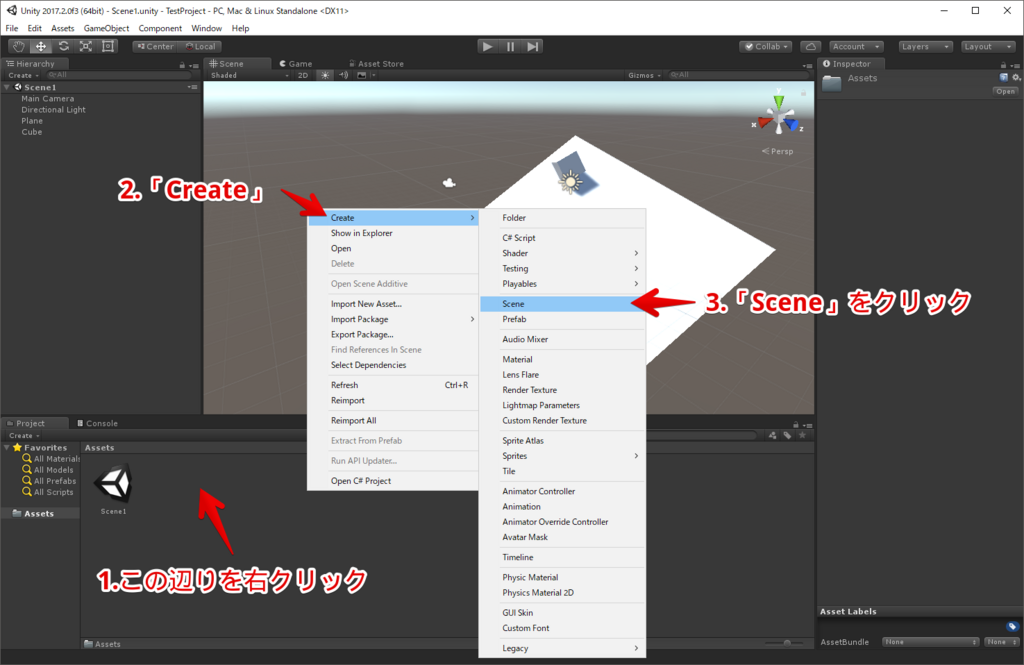Open Gizmos dropdown
Screen dimensions: 1024x665
(645, 75)
